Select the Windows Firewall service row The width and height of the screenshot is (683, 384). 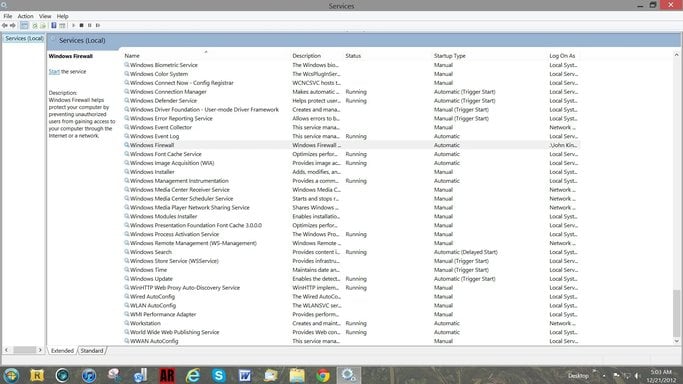click(x=352, y=145)
